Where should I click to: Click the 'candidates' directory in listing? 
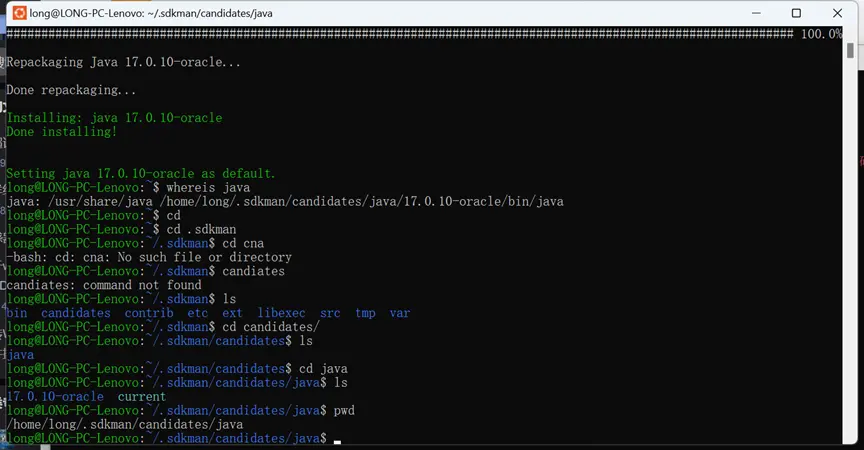pos(75,313)
